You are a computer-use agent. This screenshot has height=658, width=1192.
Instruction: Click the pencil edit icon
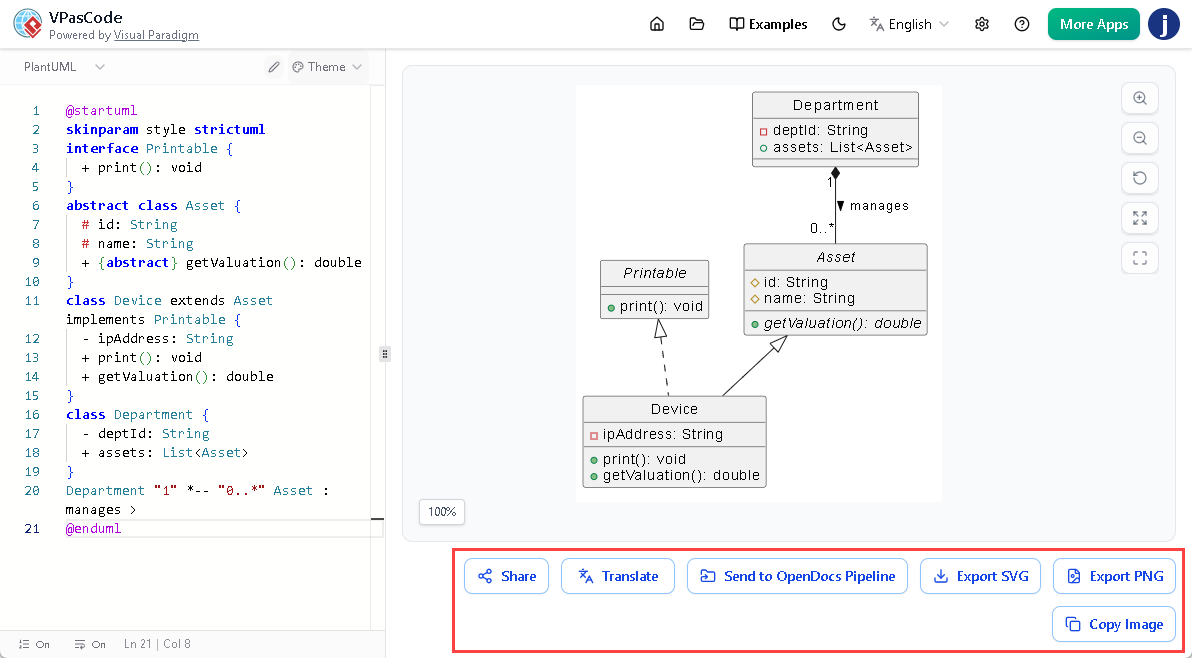click(274, 67)
